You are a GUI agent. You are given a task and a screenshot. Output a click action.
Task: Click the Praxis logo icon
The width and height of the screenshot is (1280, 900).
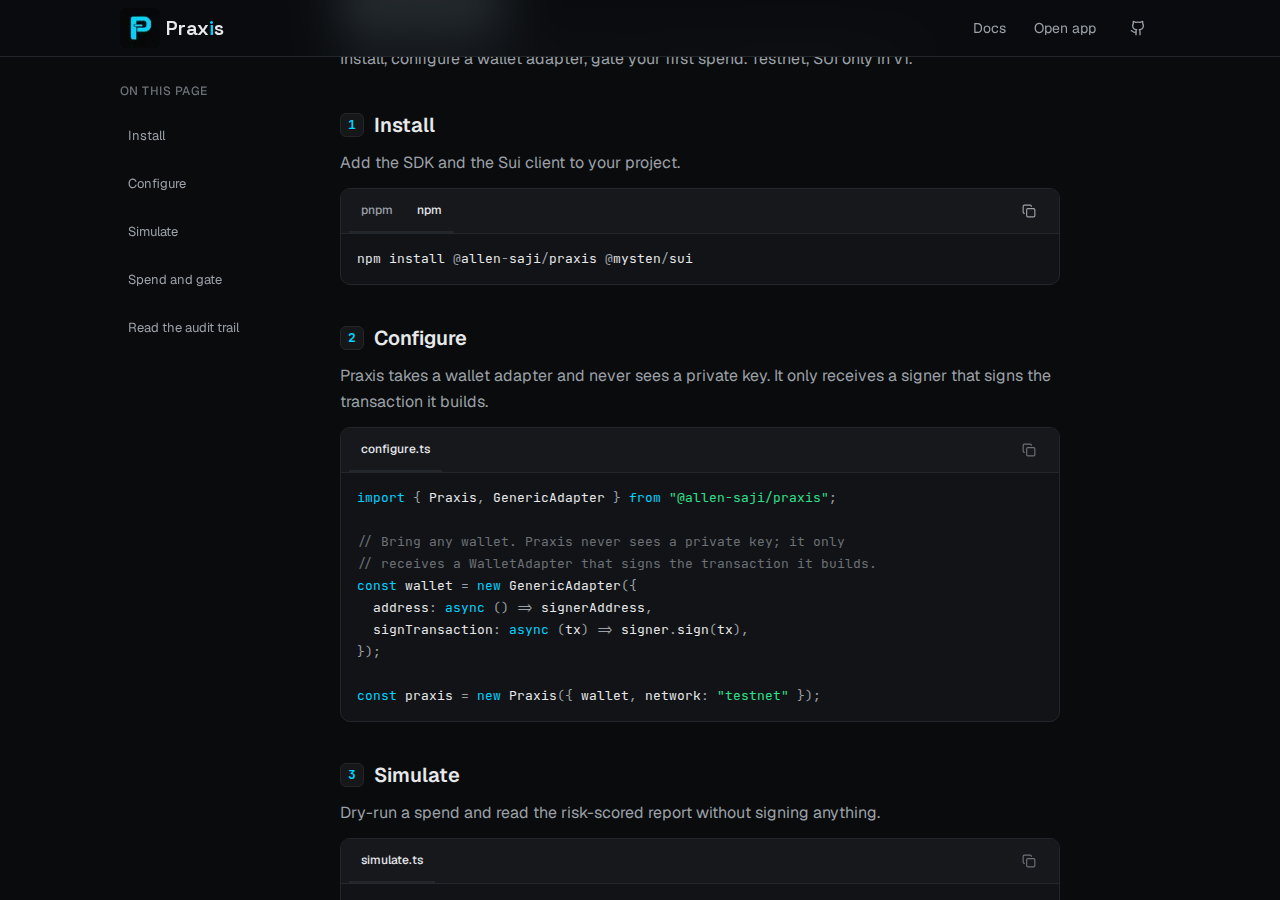[139, 28]
